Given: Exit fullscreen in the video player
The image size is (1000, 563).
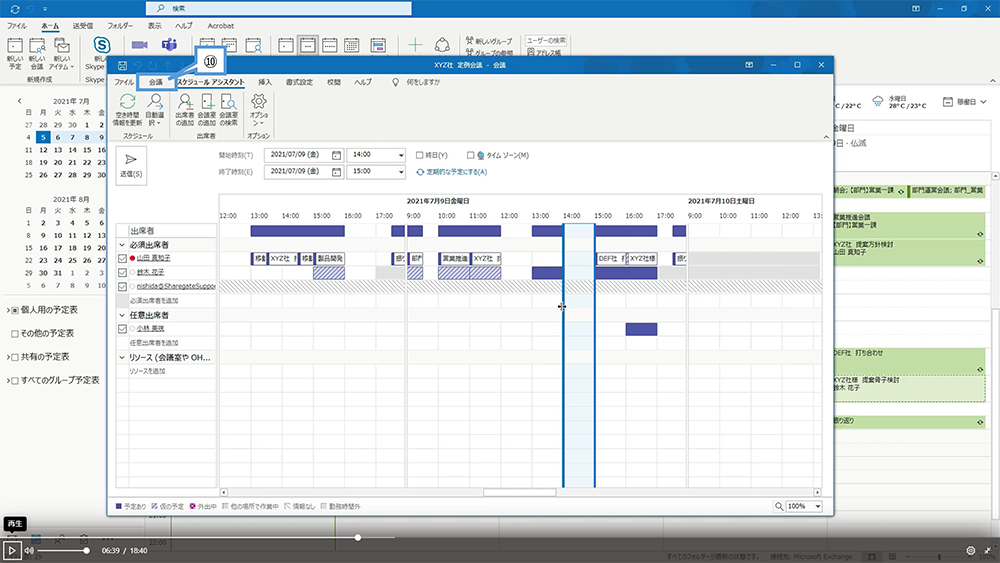Looking at the screenshot, I should (987, 550).
